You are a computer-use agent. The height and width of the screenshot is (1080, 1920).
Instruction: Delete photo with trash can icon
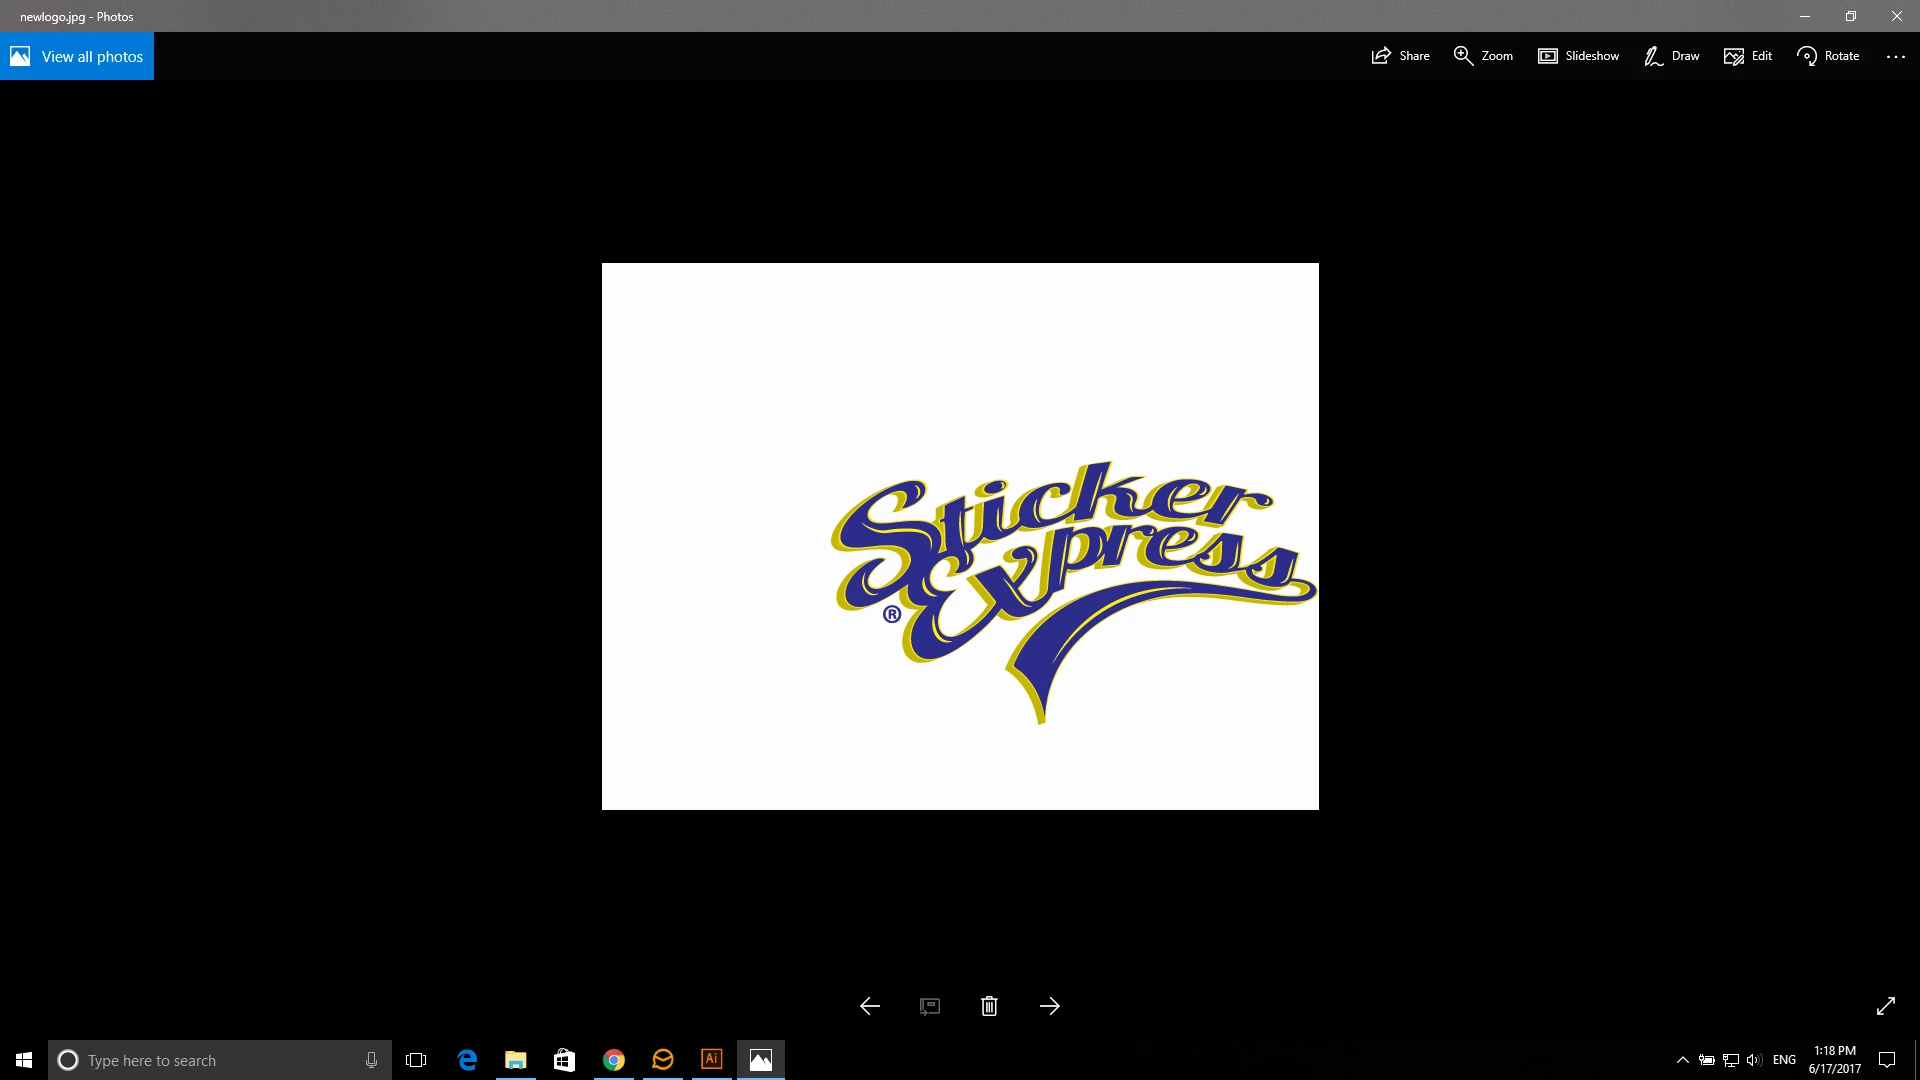point(989,1006)
